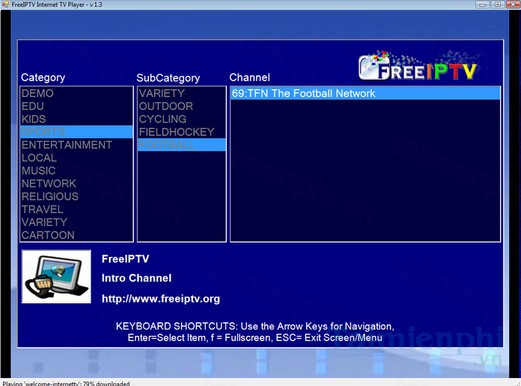The width and height of the screenshot is (521, 386).
Task: Open channel 69:TFN The Football Network
Action: (365, 93)
